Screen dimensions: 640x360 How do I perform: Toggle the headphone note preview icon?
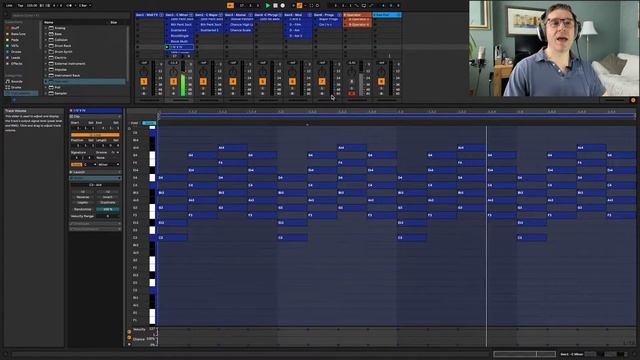129,129
